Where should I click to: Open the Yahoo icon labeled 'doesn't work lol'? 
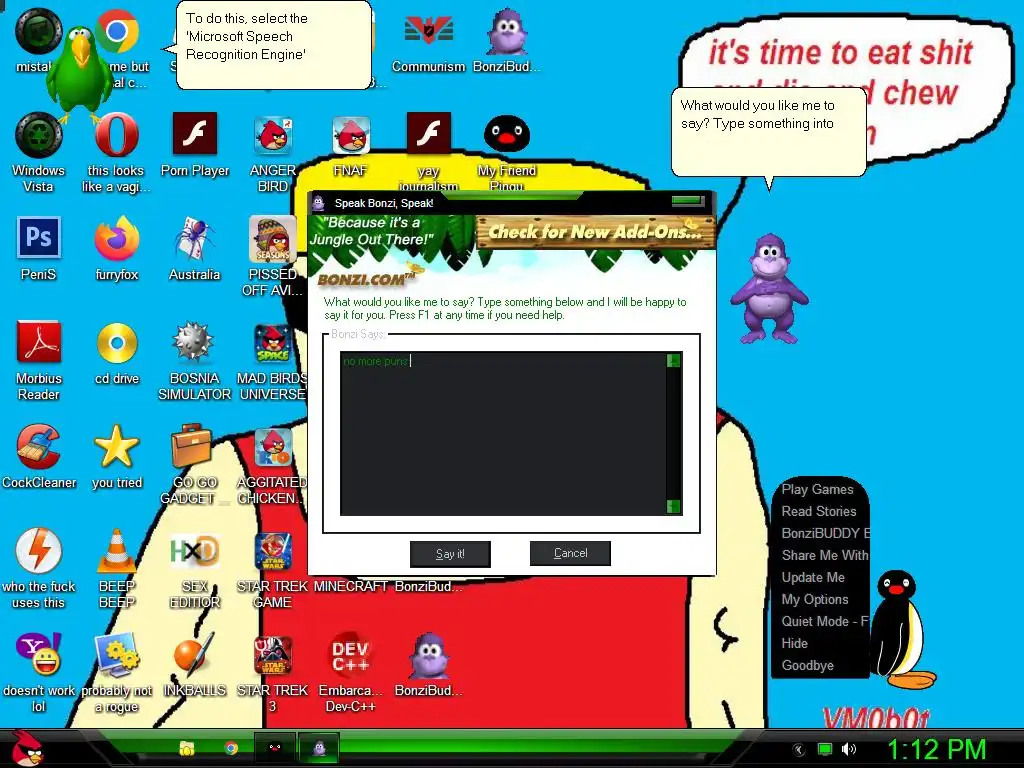(x=39, y=654)
